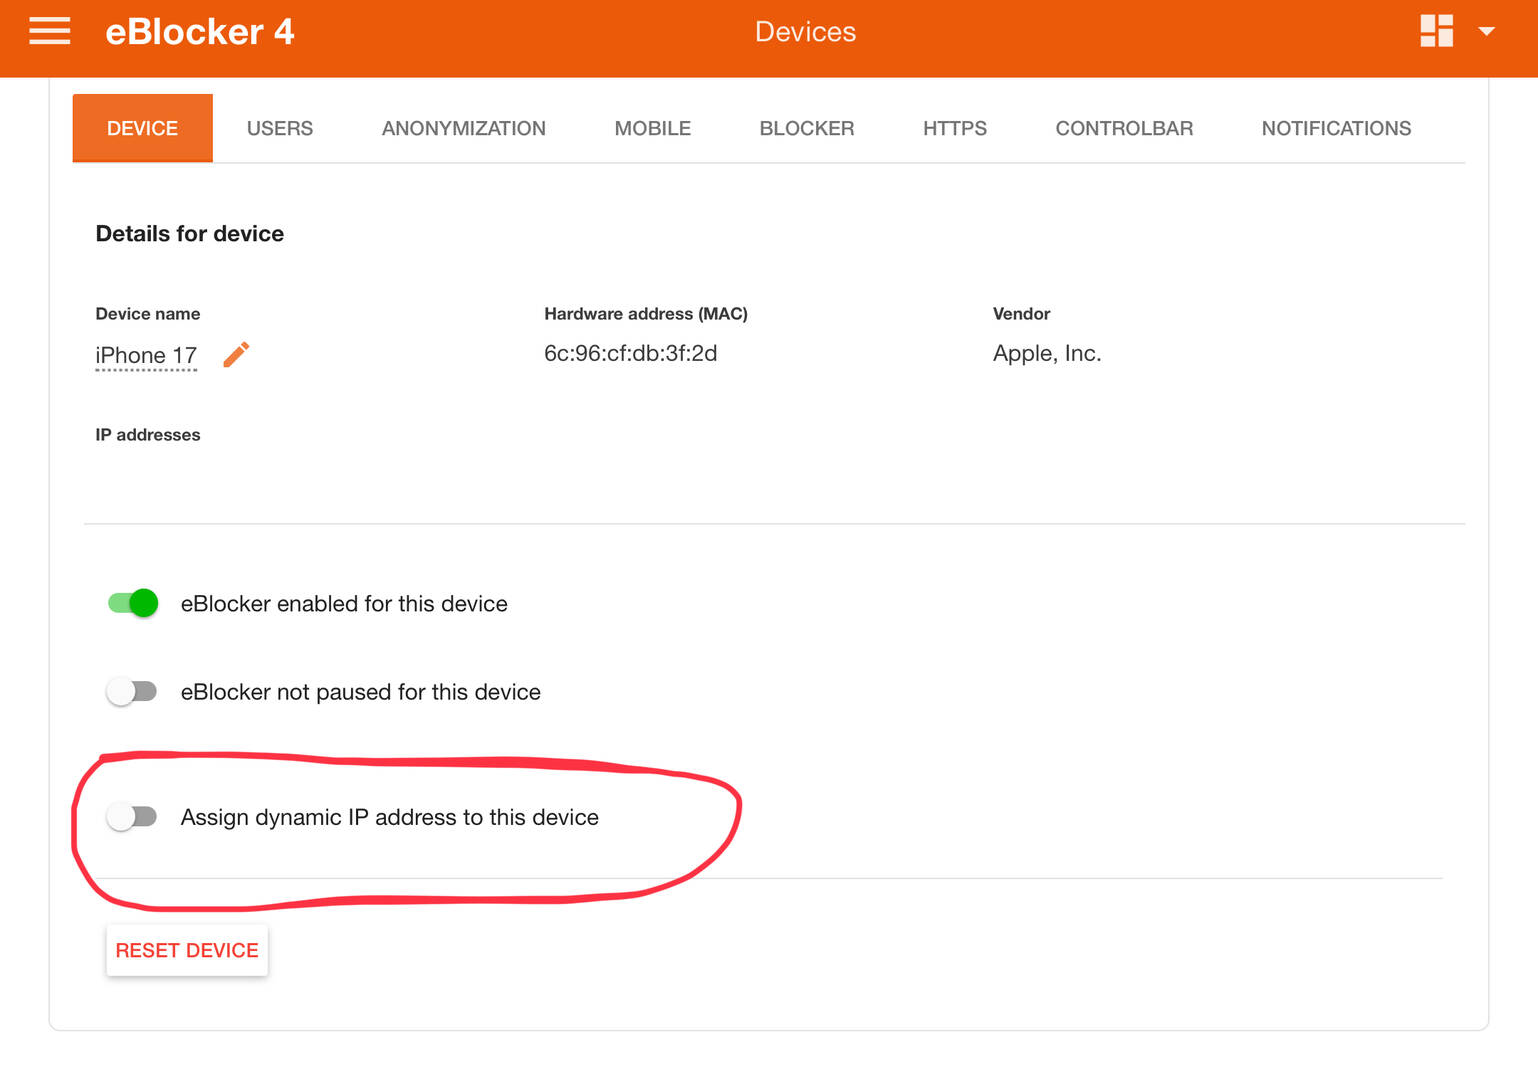Open the NOTIFICATIONS tab

(x=1336, y=128)
